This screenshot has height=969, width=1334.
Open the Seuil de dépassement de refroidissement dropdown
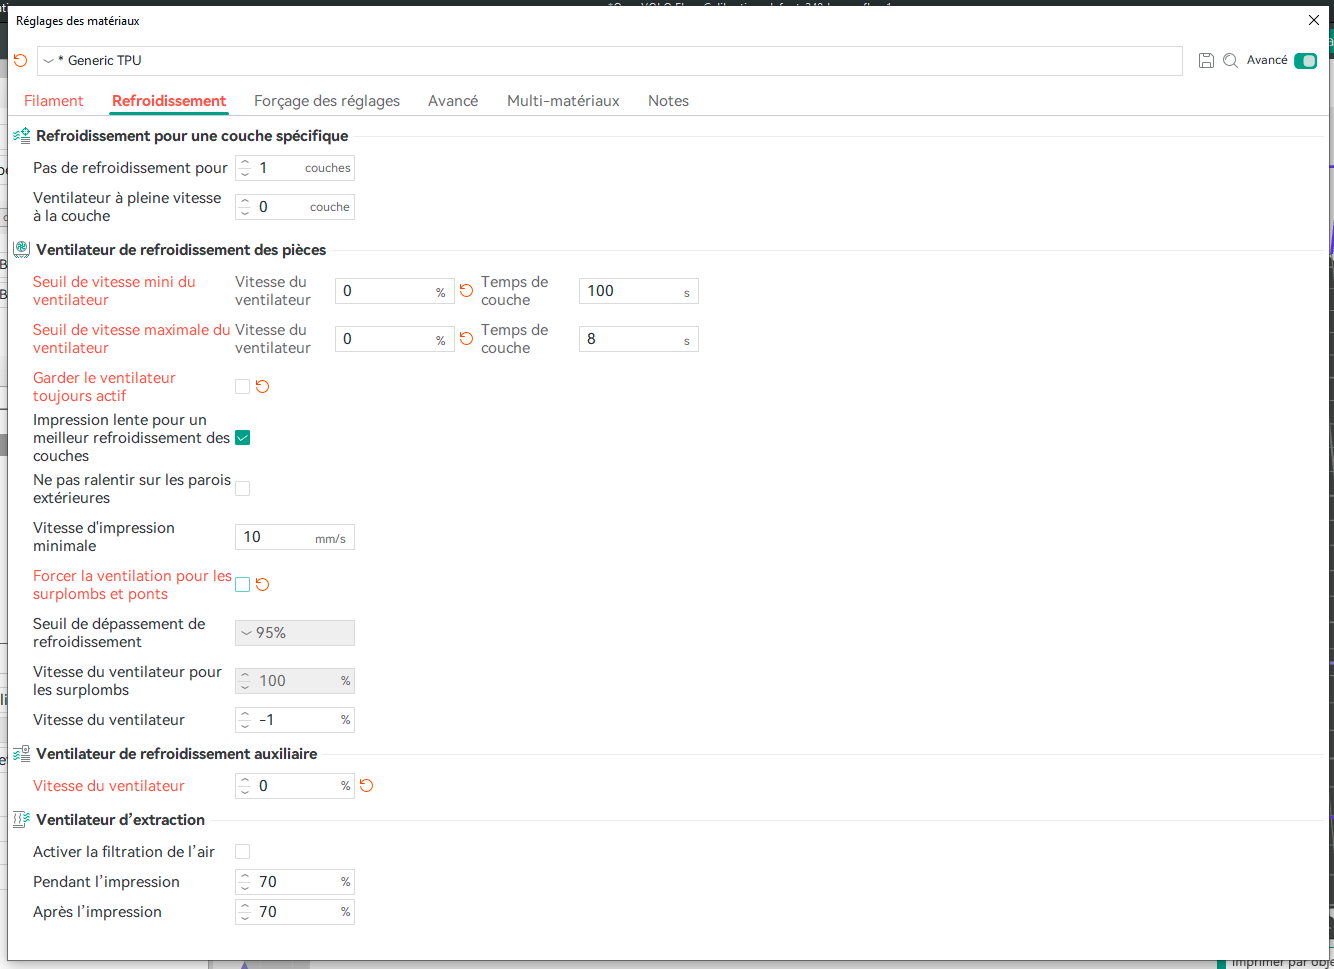(295, 633)
